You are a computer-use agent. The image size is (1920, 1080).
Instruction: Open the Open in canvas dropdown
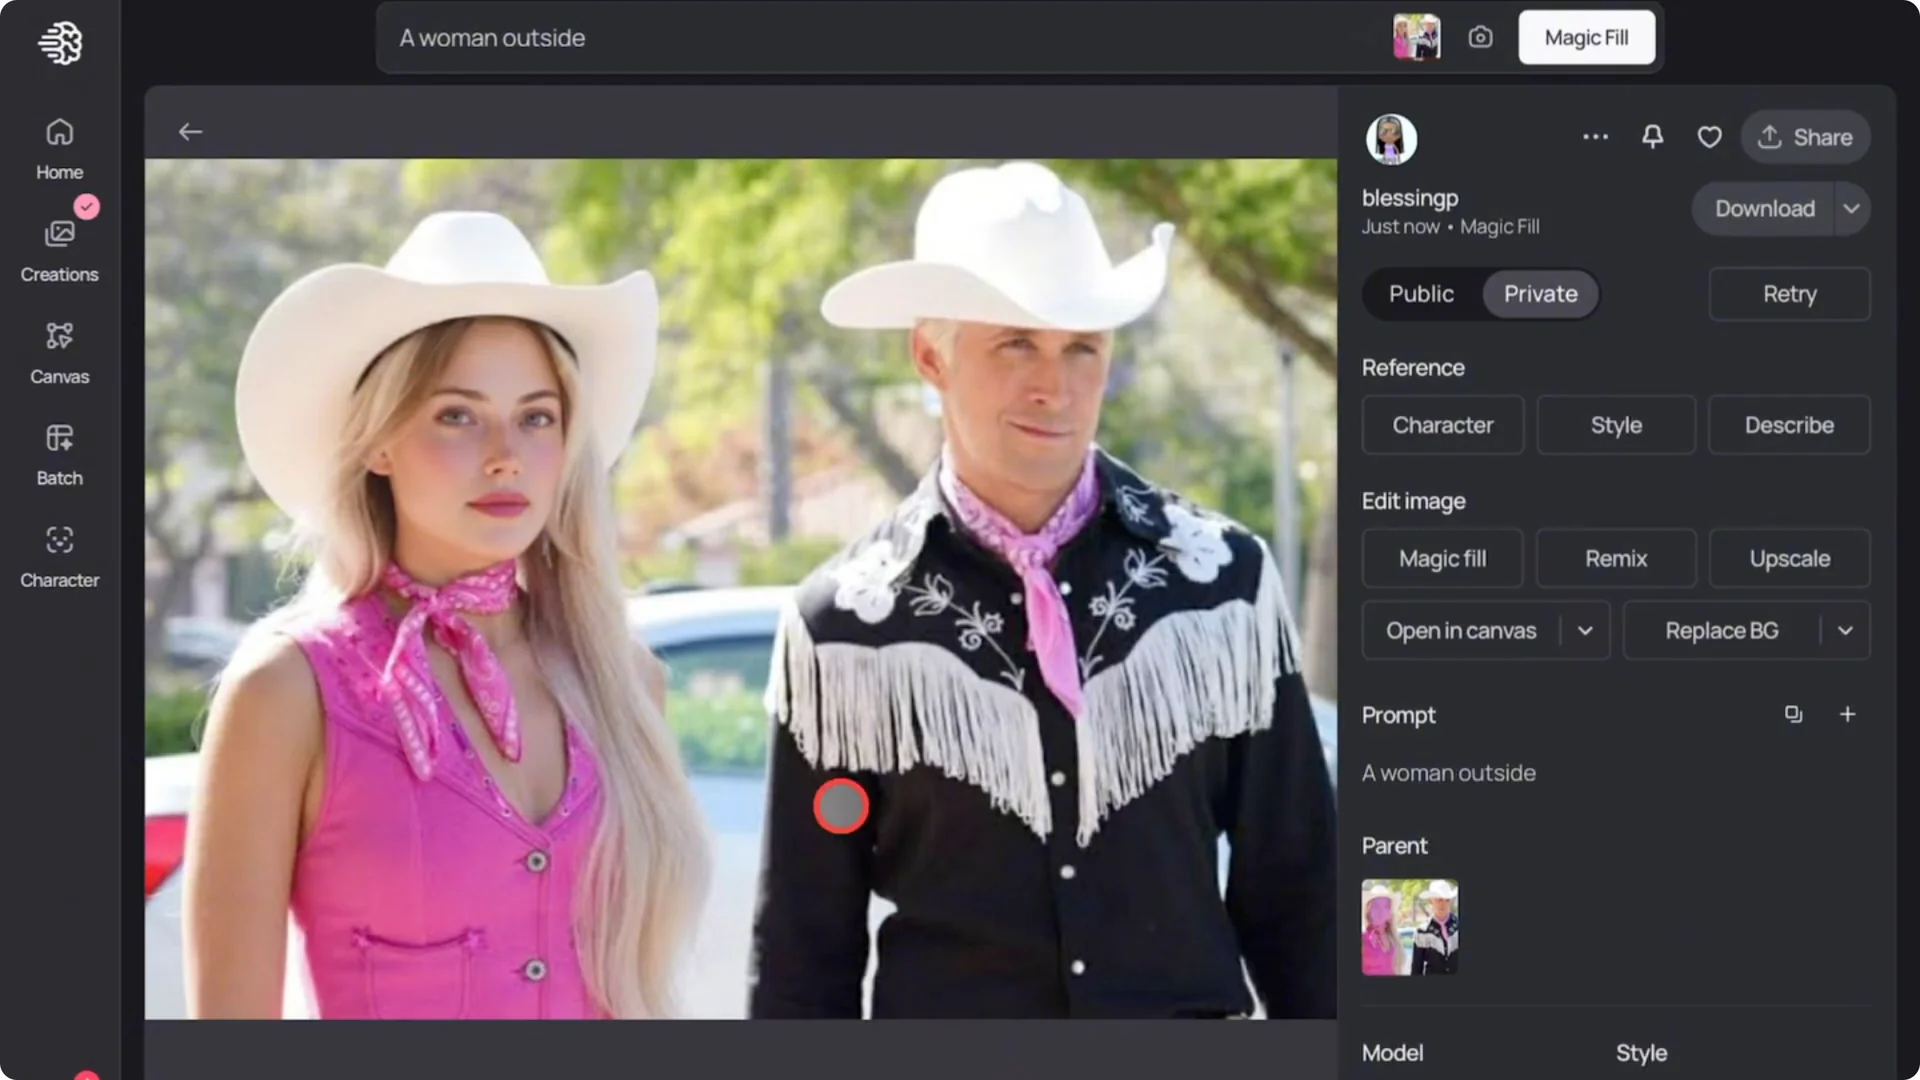coord(1583,630)
